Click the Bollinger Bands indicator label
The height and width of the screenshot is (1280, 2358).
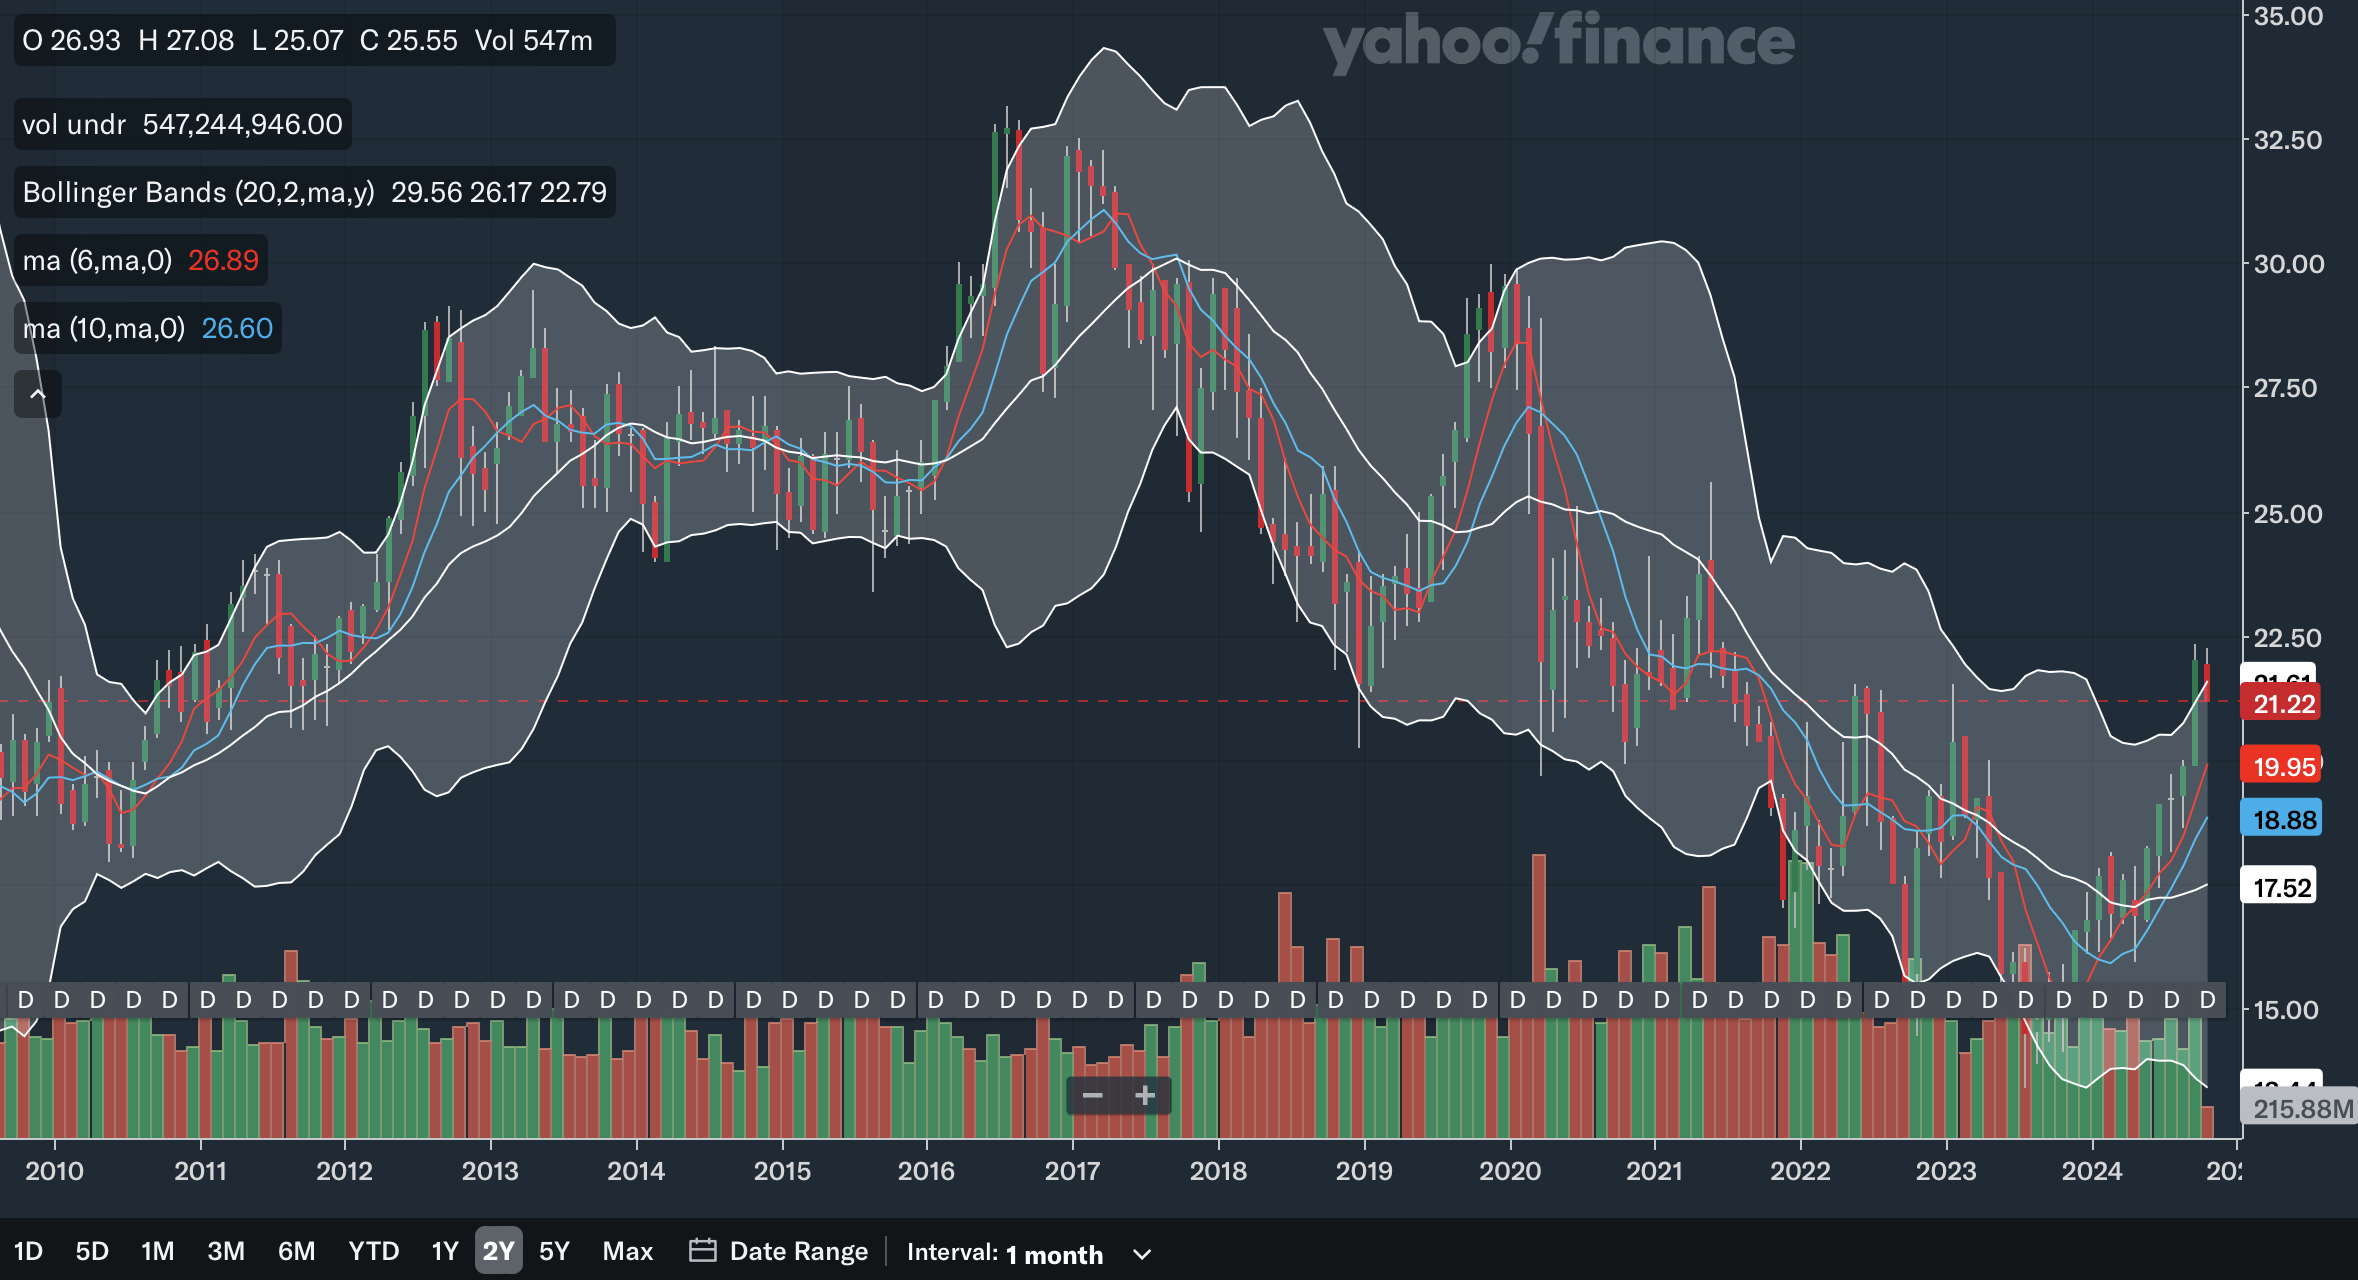click(198, 192)
